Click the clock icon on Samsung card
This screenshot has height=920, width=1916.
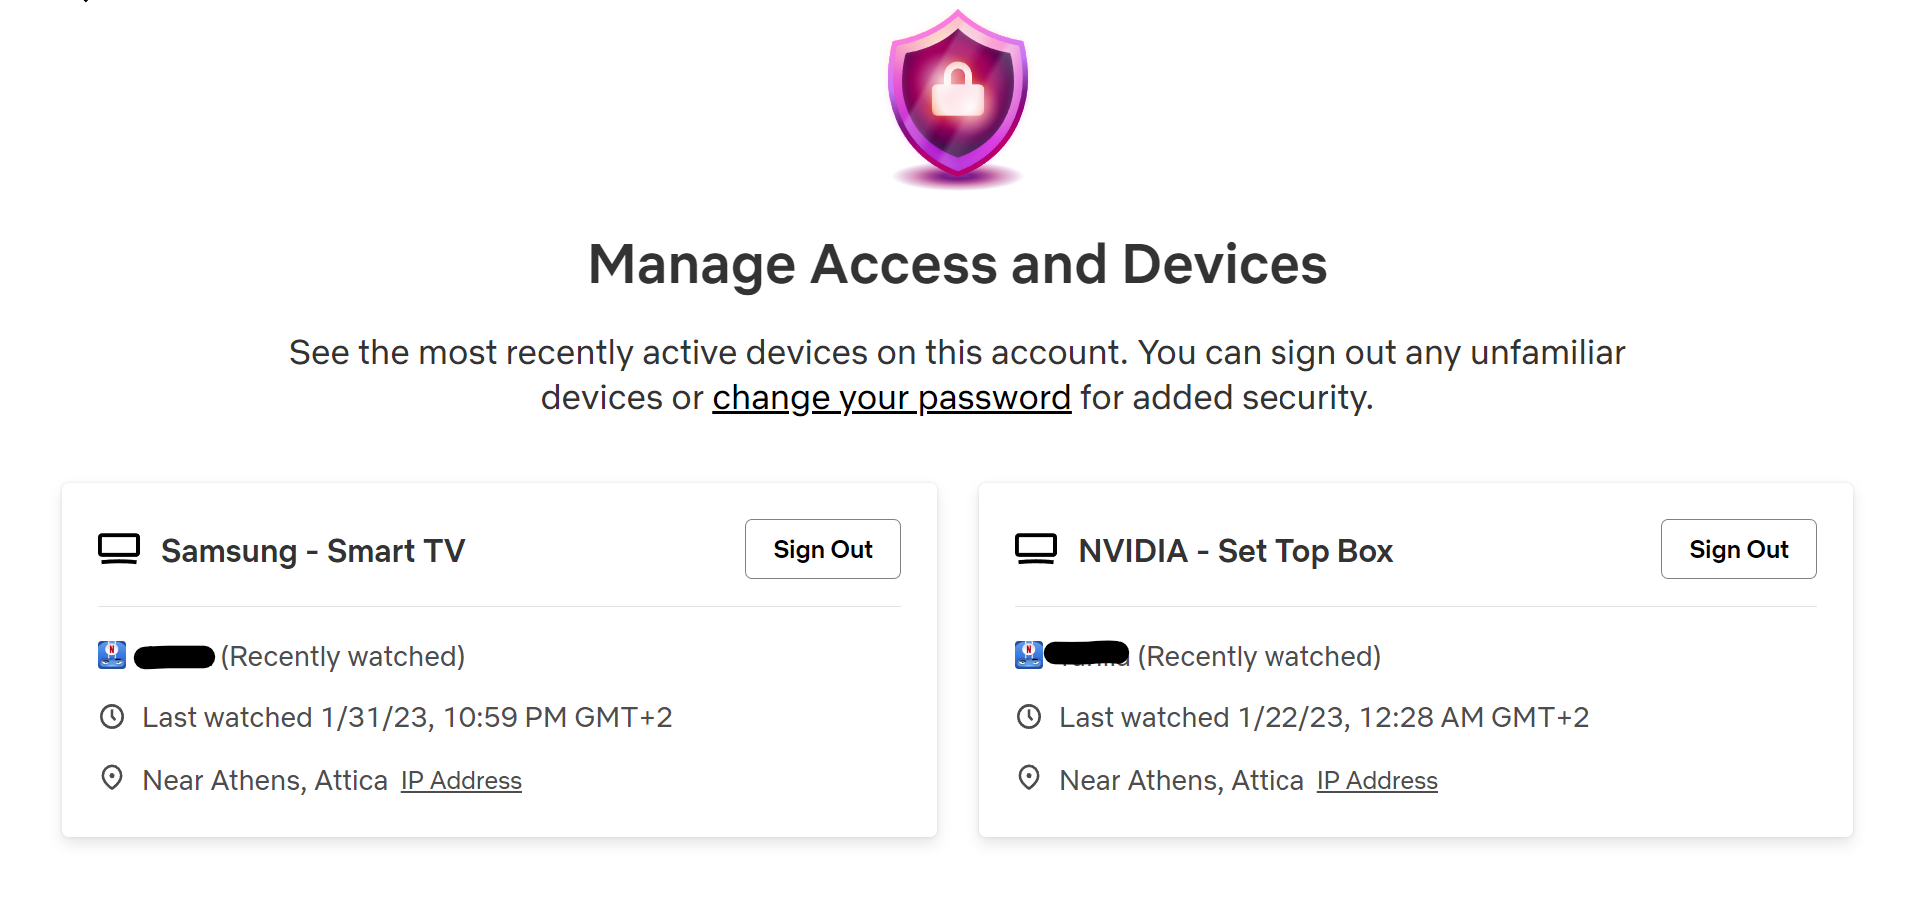(112, 717)
